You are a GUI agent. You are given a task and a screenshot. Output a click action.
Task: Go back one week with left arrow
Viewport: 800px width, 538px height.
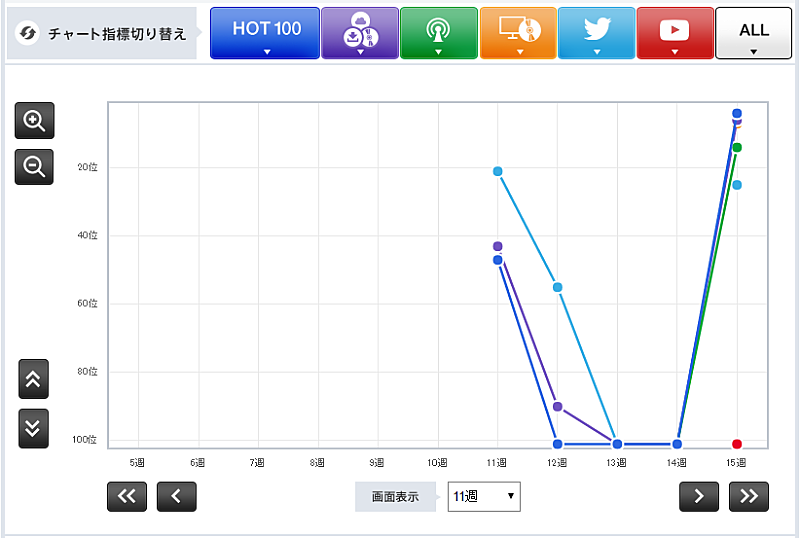click(177, 496)
